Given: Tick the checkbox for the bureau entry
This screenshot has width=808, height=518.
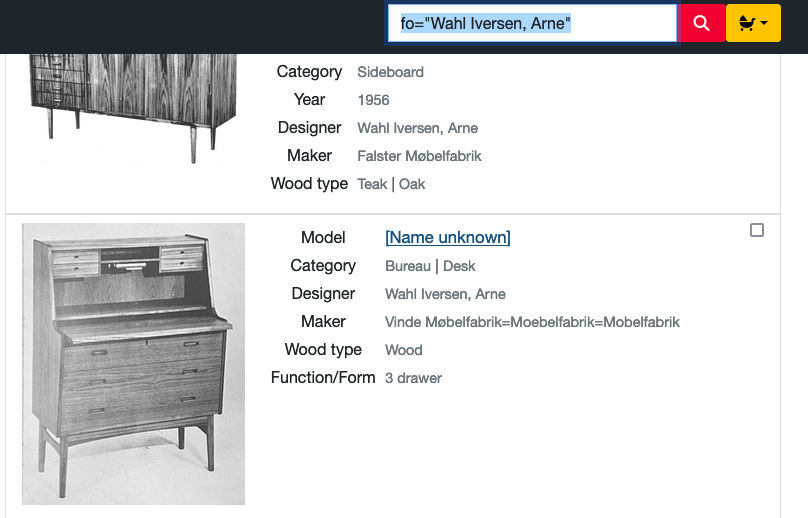Looking at the screenshot, I should [757, 230].
